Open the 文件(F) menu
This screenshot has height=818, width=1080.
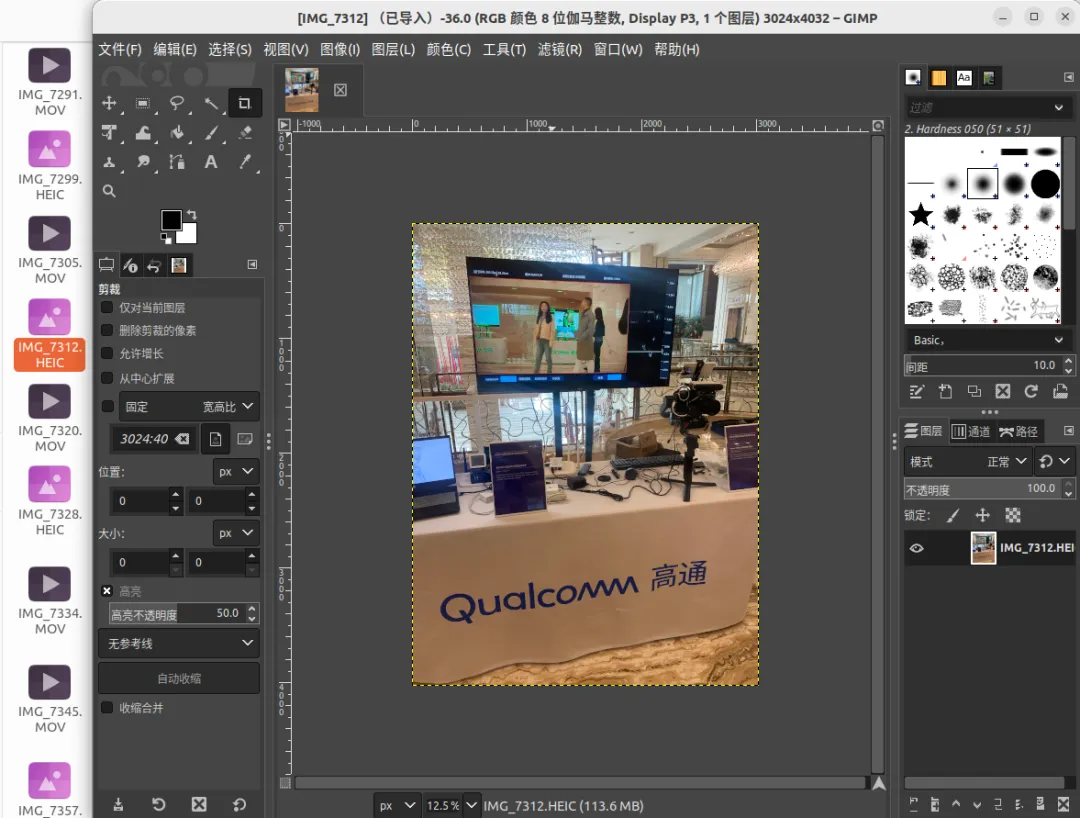click(120, 50)
